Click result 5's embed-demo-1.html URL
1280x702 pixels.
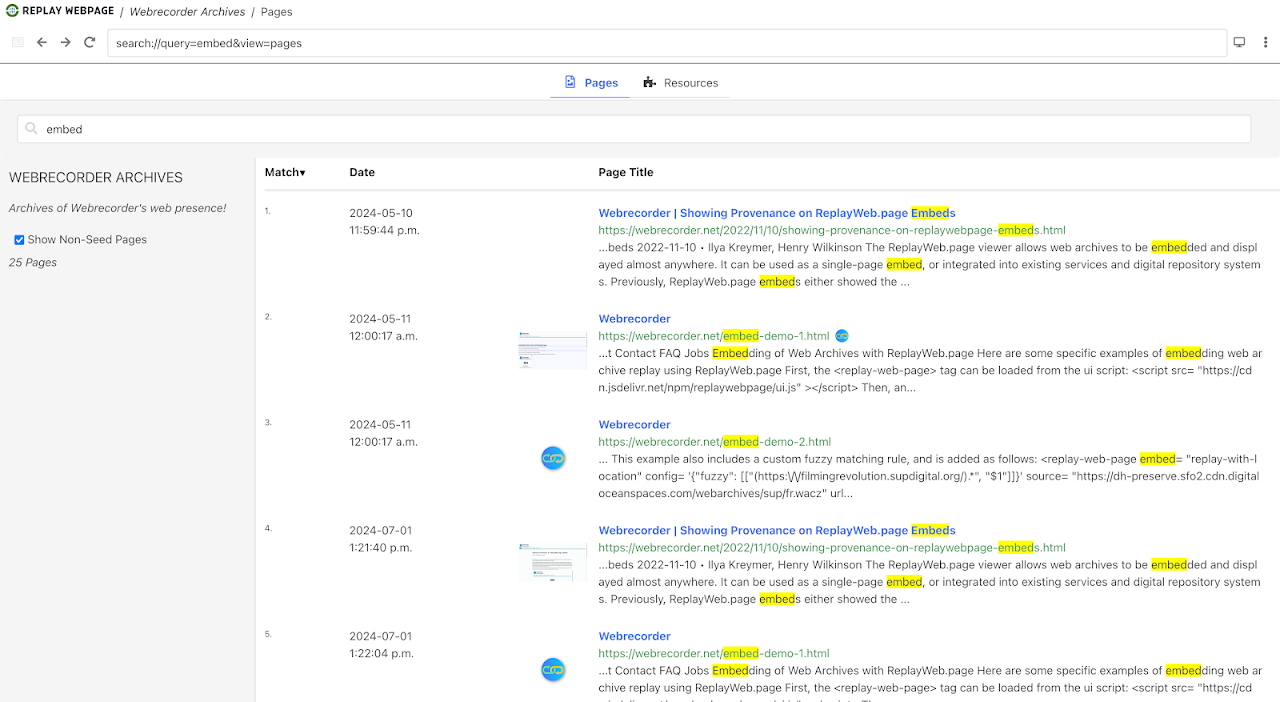click(714, 654)
